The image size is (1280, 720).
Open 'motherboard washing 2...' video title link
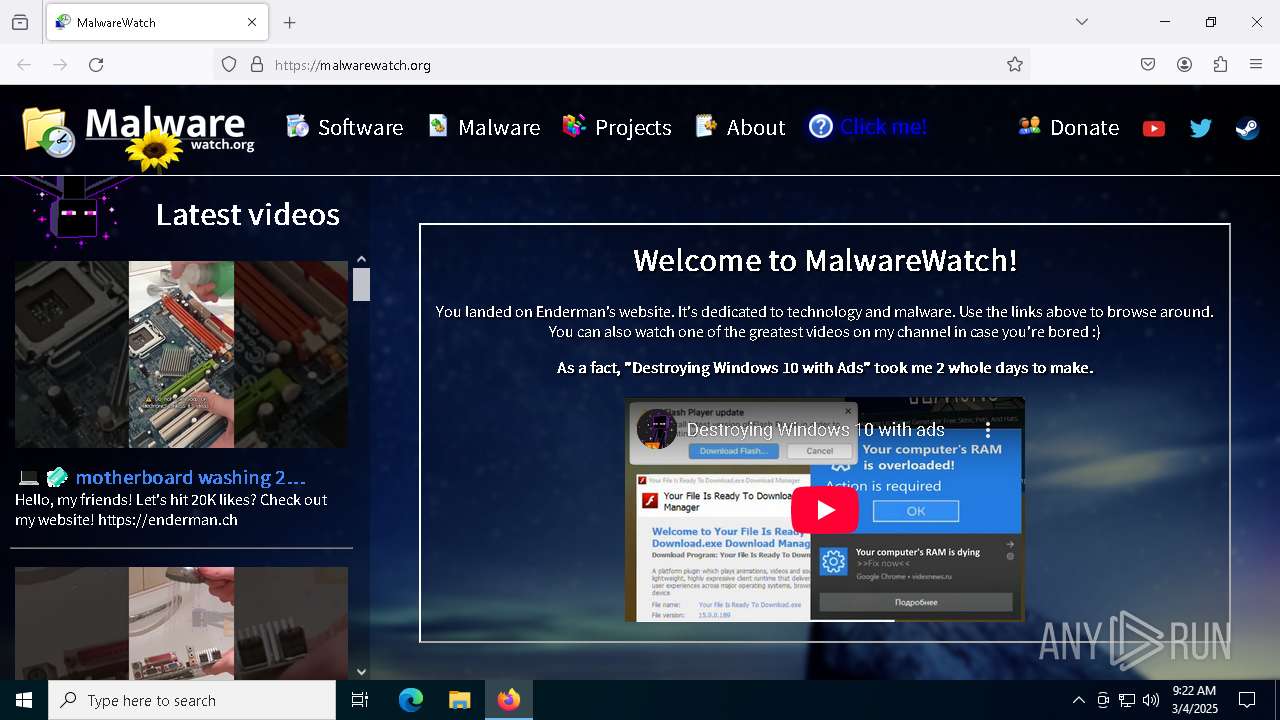pyautogui.click(x=190, y=477)
